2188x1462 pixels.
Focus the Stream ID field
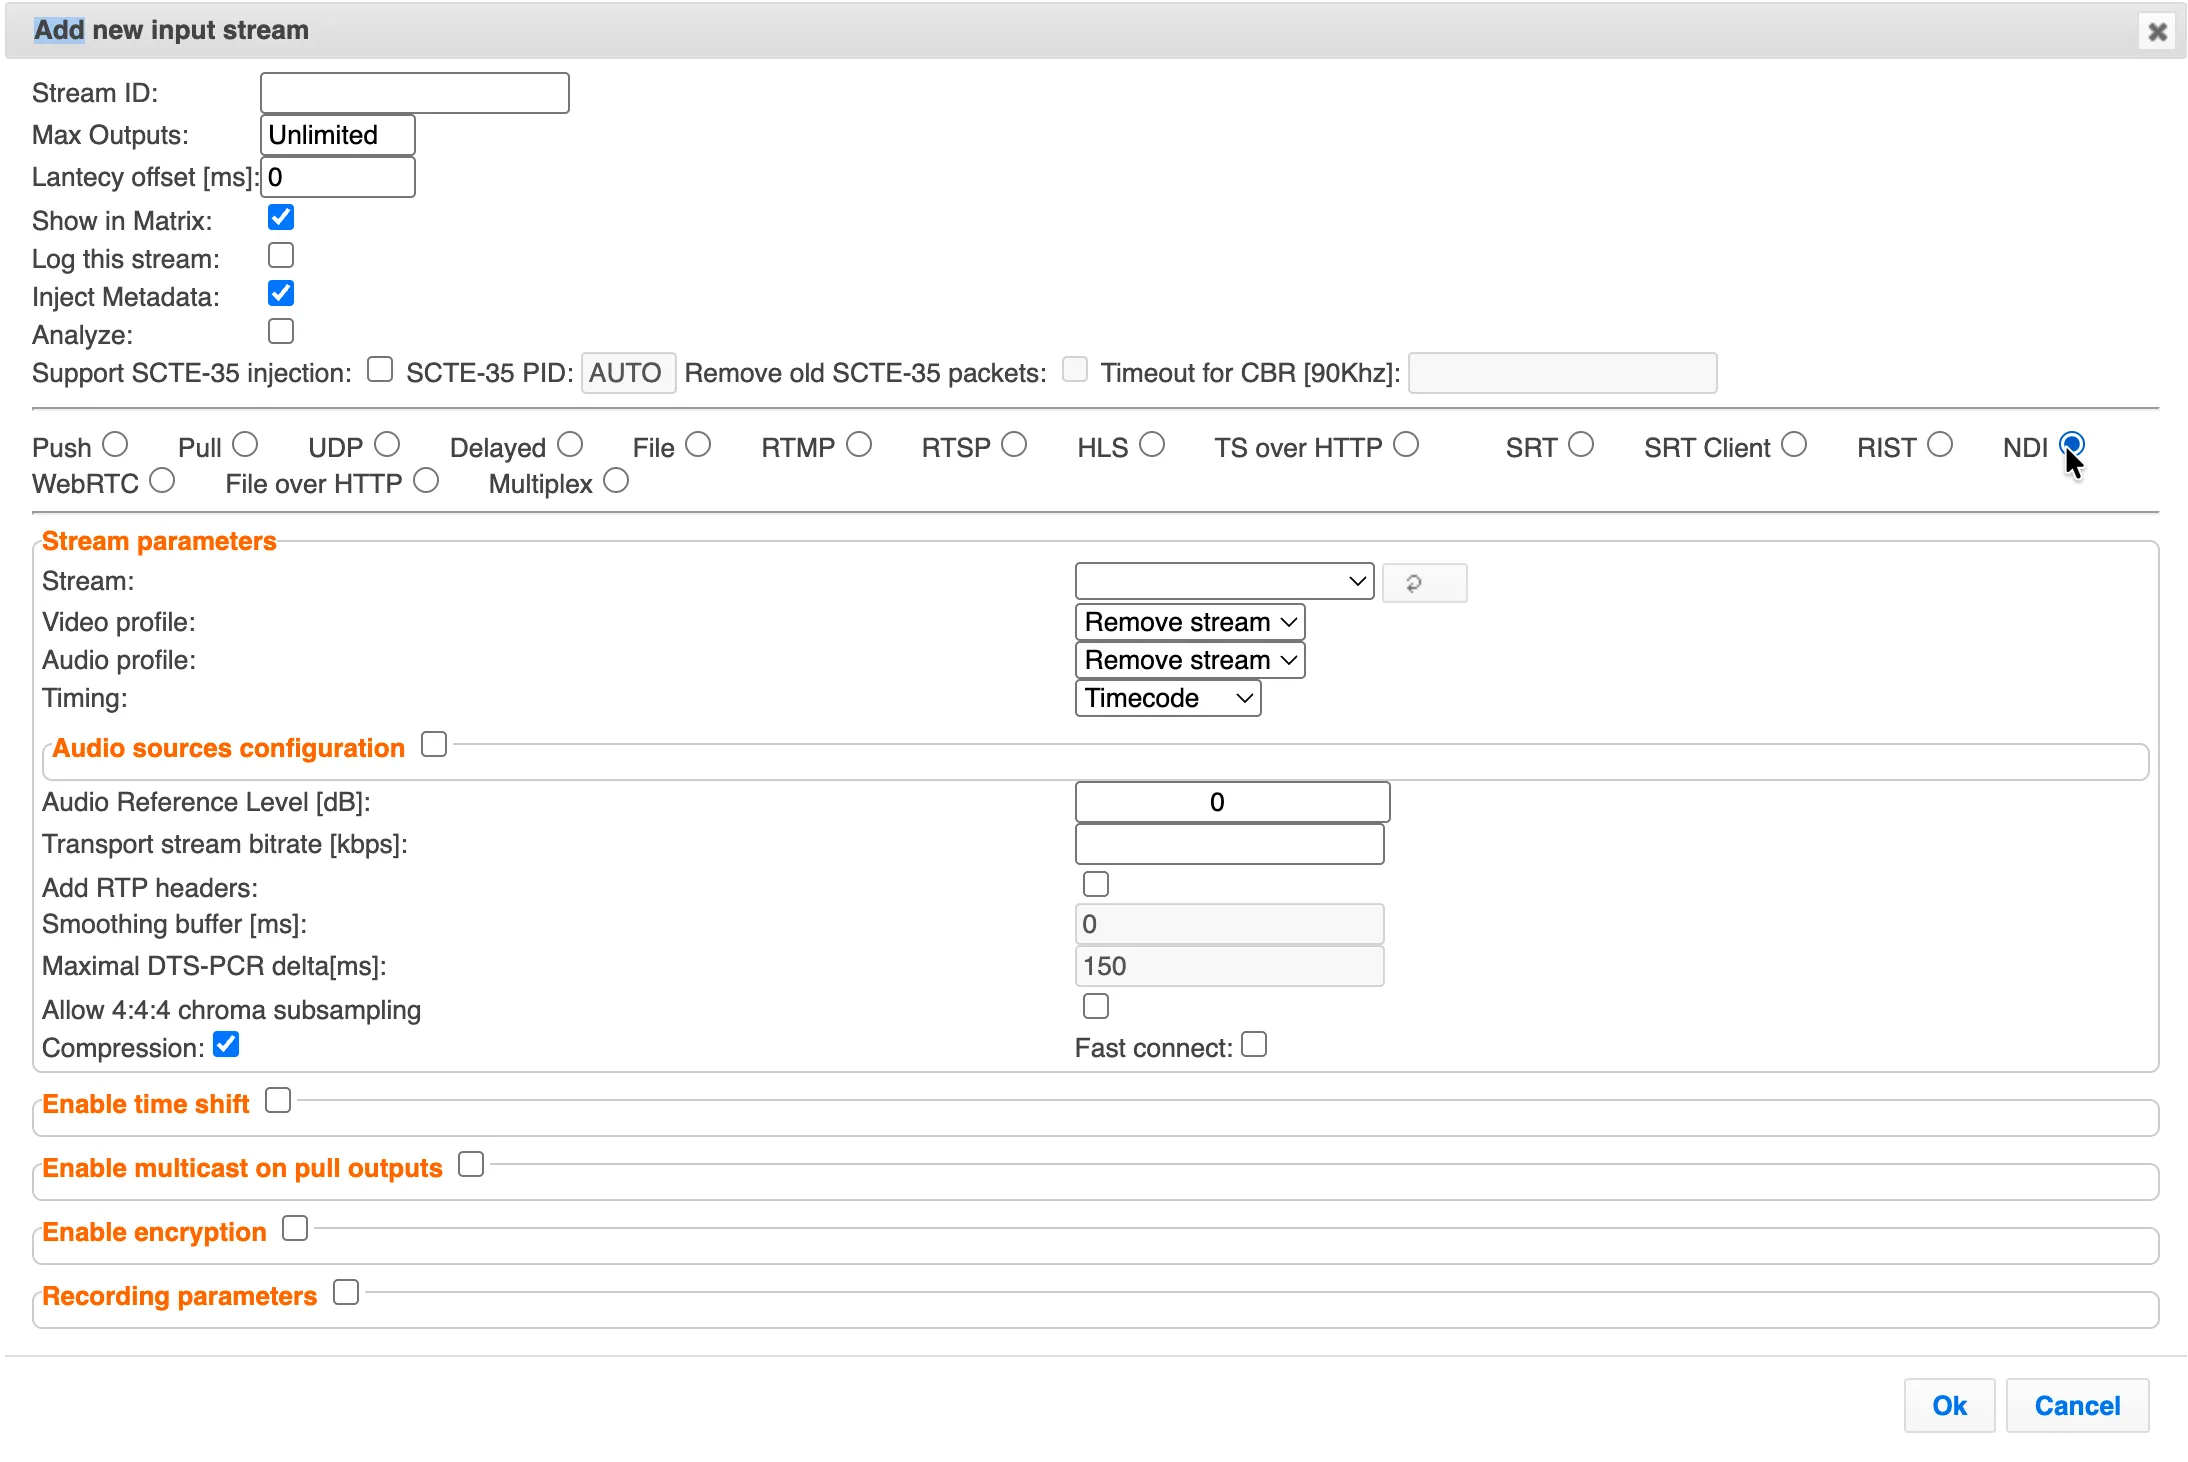[415, 93]
